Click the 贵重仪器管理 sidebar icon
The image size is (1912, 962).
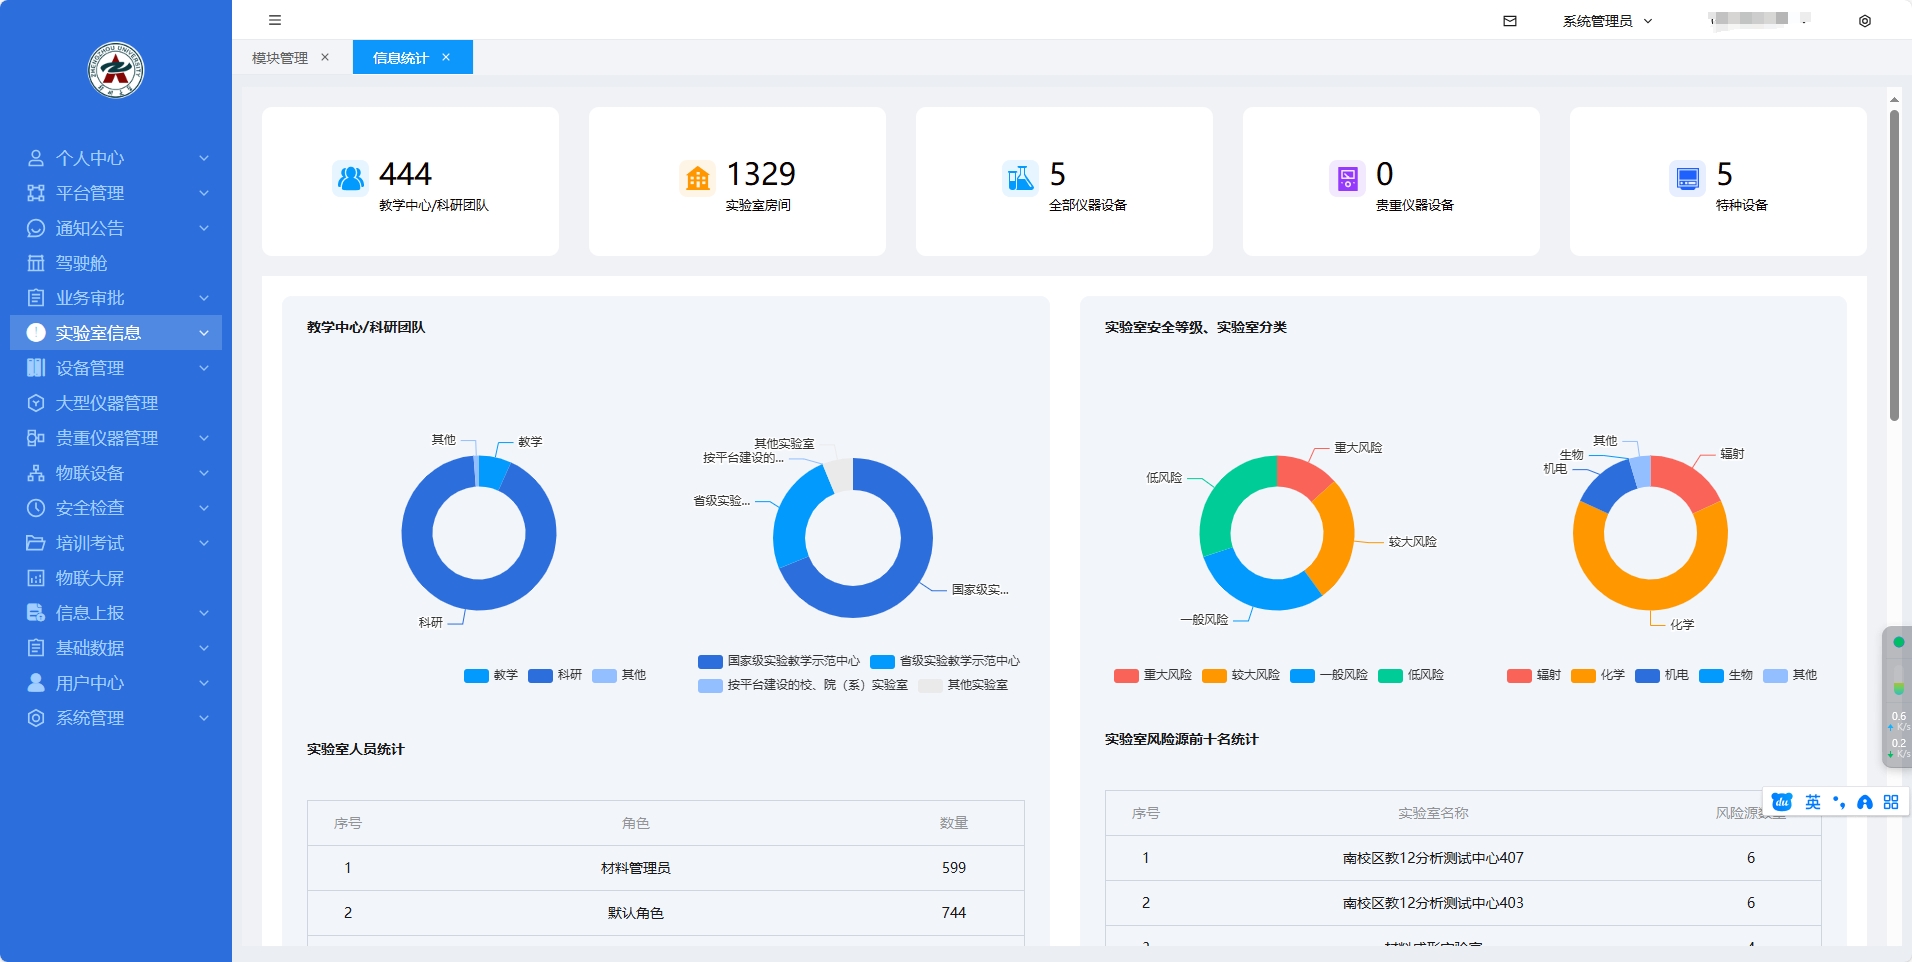(36, 438)
